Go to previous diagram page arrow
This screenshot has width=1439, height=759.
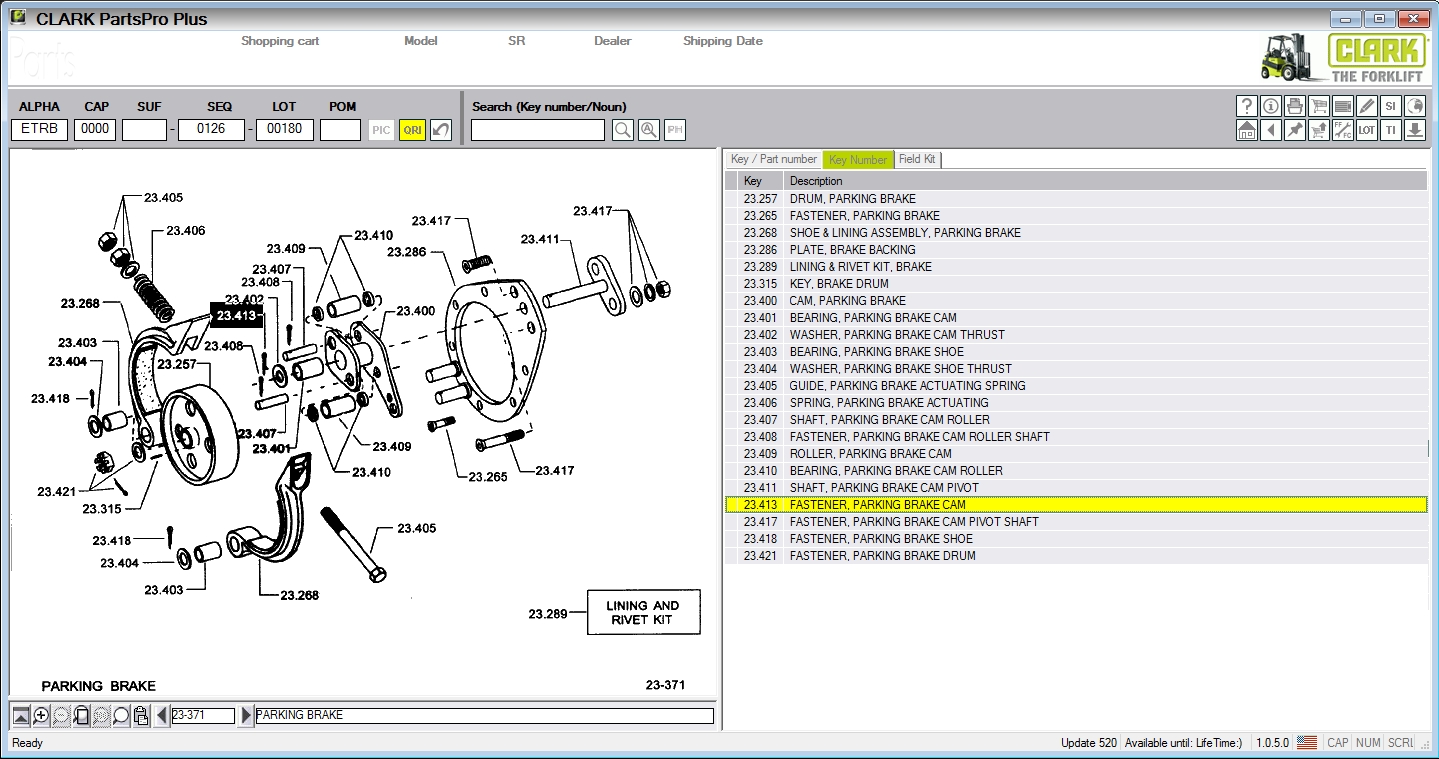click(162, 716)
